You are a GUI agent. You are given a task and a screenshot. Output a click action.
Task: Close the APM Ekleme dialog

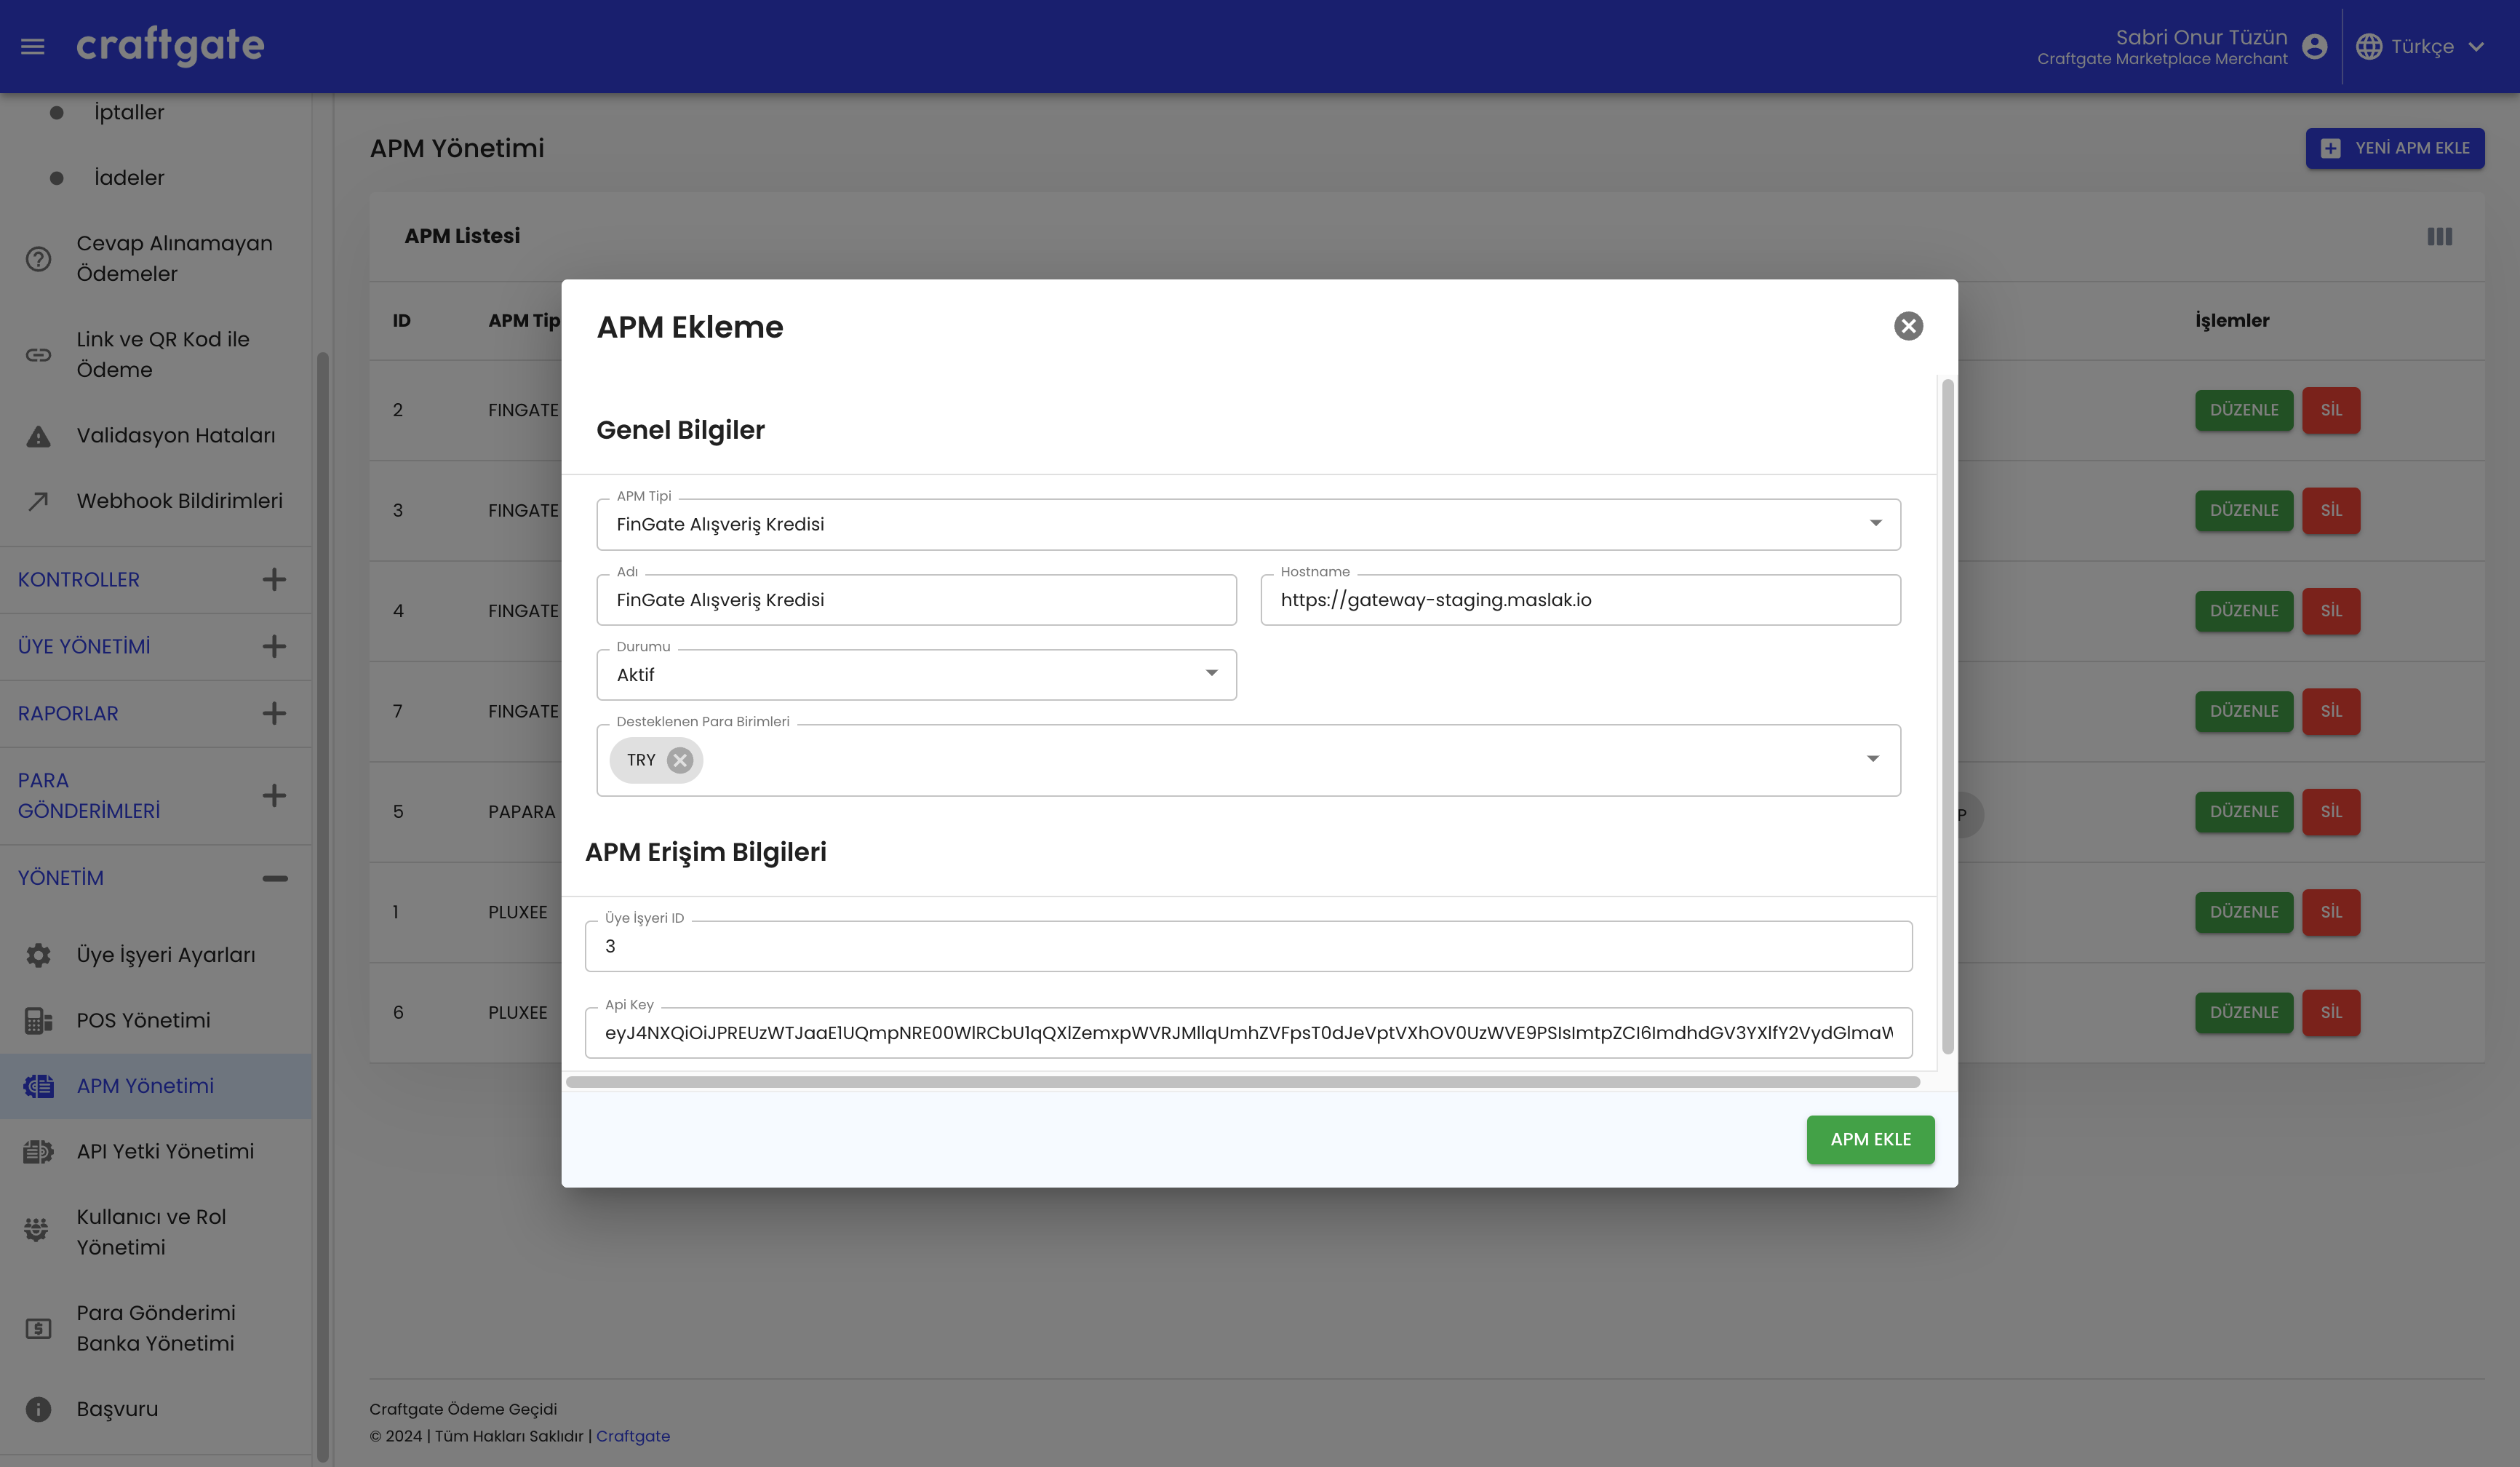coord(1908,326)
